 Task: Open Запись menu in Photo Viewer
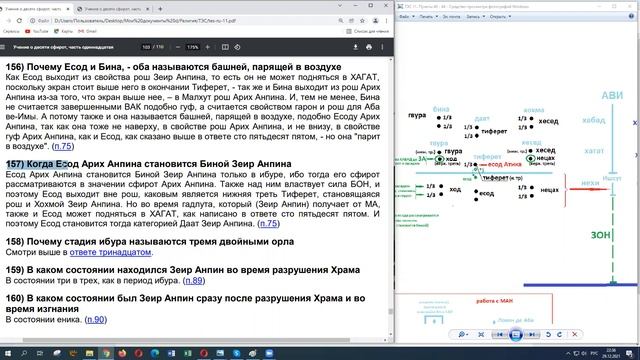476,17
